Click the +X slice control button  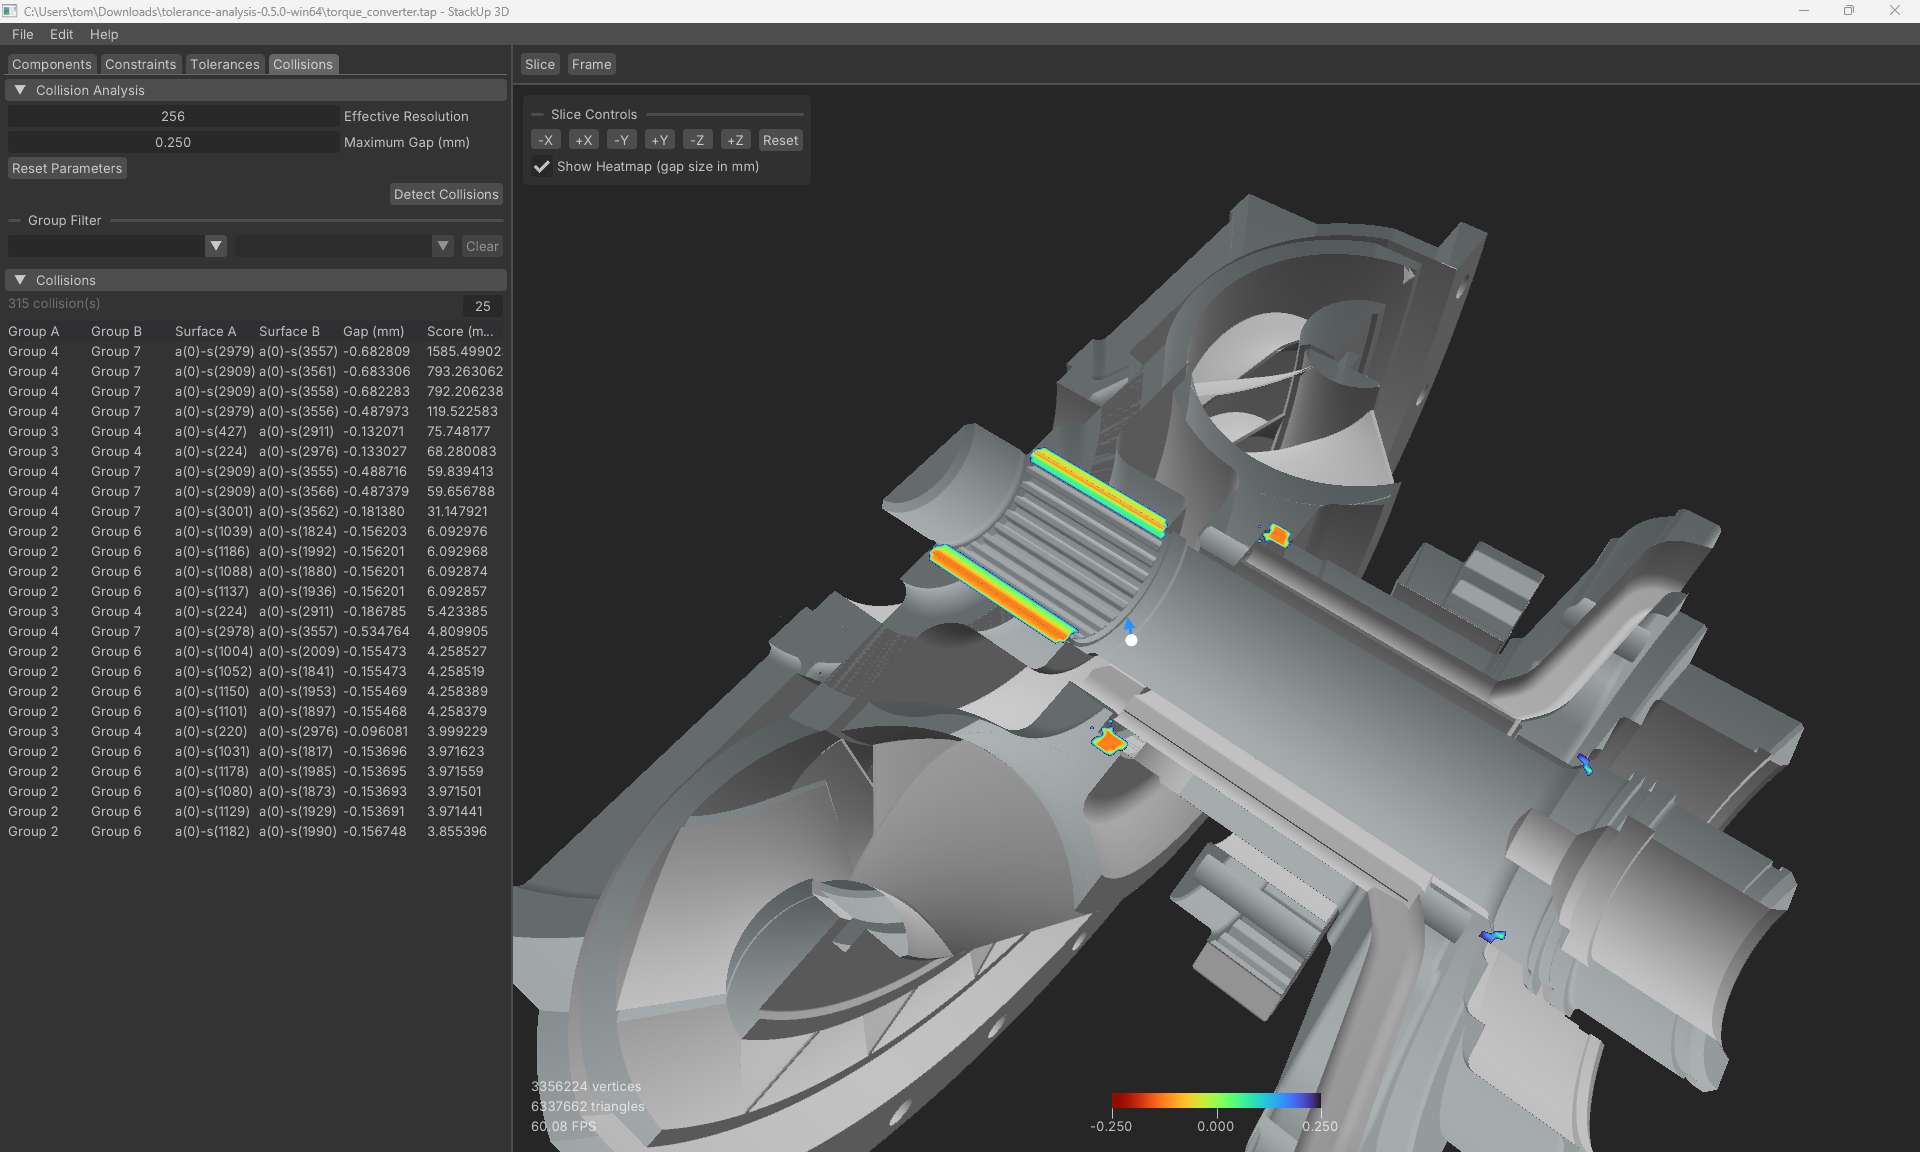point(584,139)
